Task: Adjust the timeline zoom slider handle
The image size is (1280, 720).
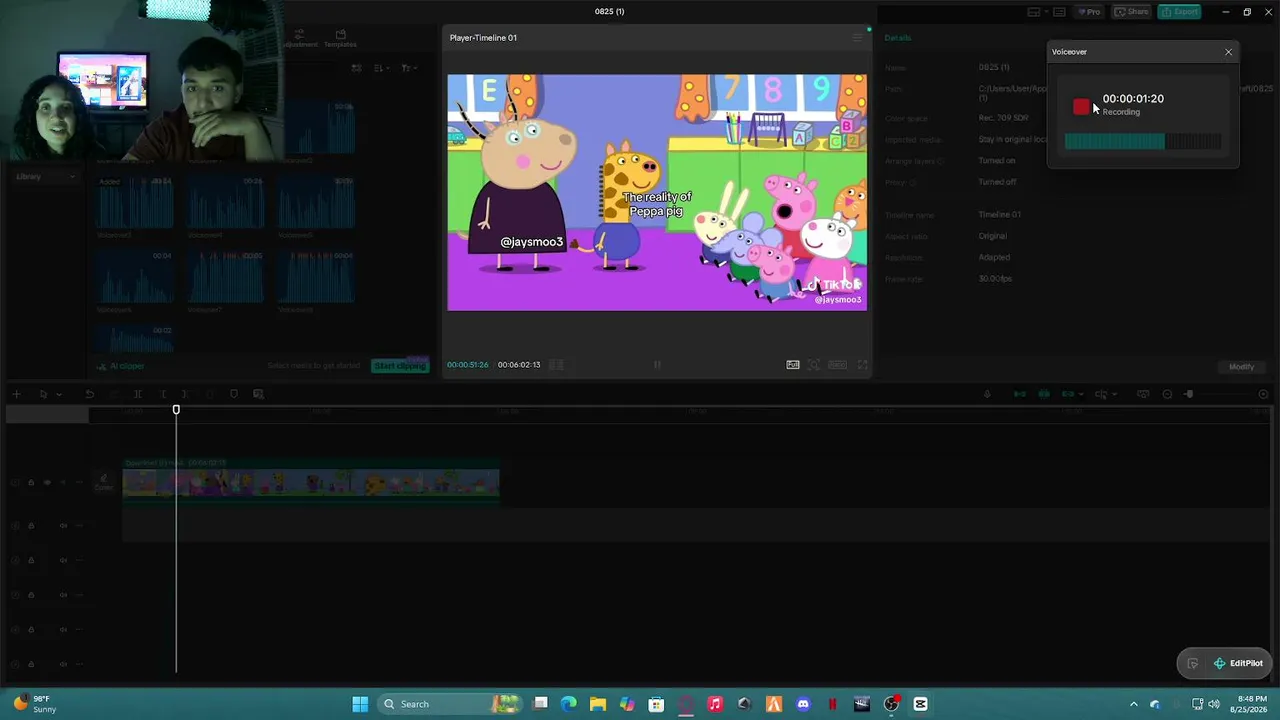Action: 1189,395
